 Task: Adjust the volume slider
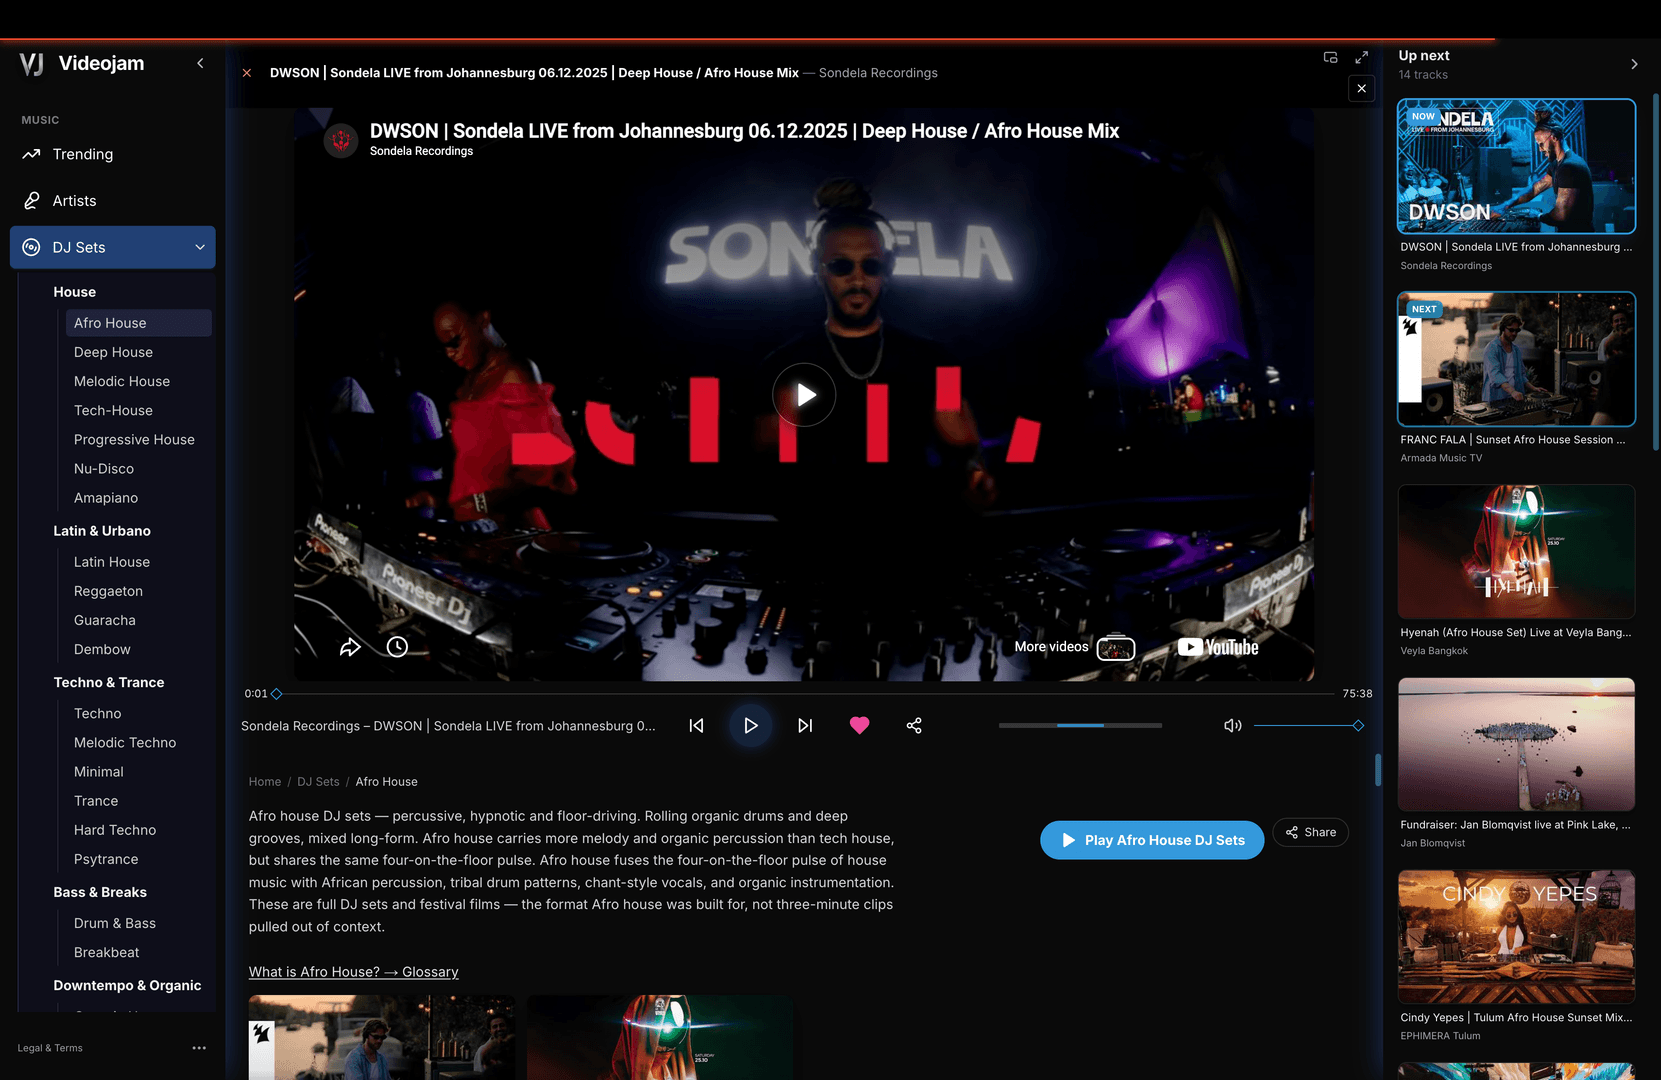point(1308,726)
